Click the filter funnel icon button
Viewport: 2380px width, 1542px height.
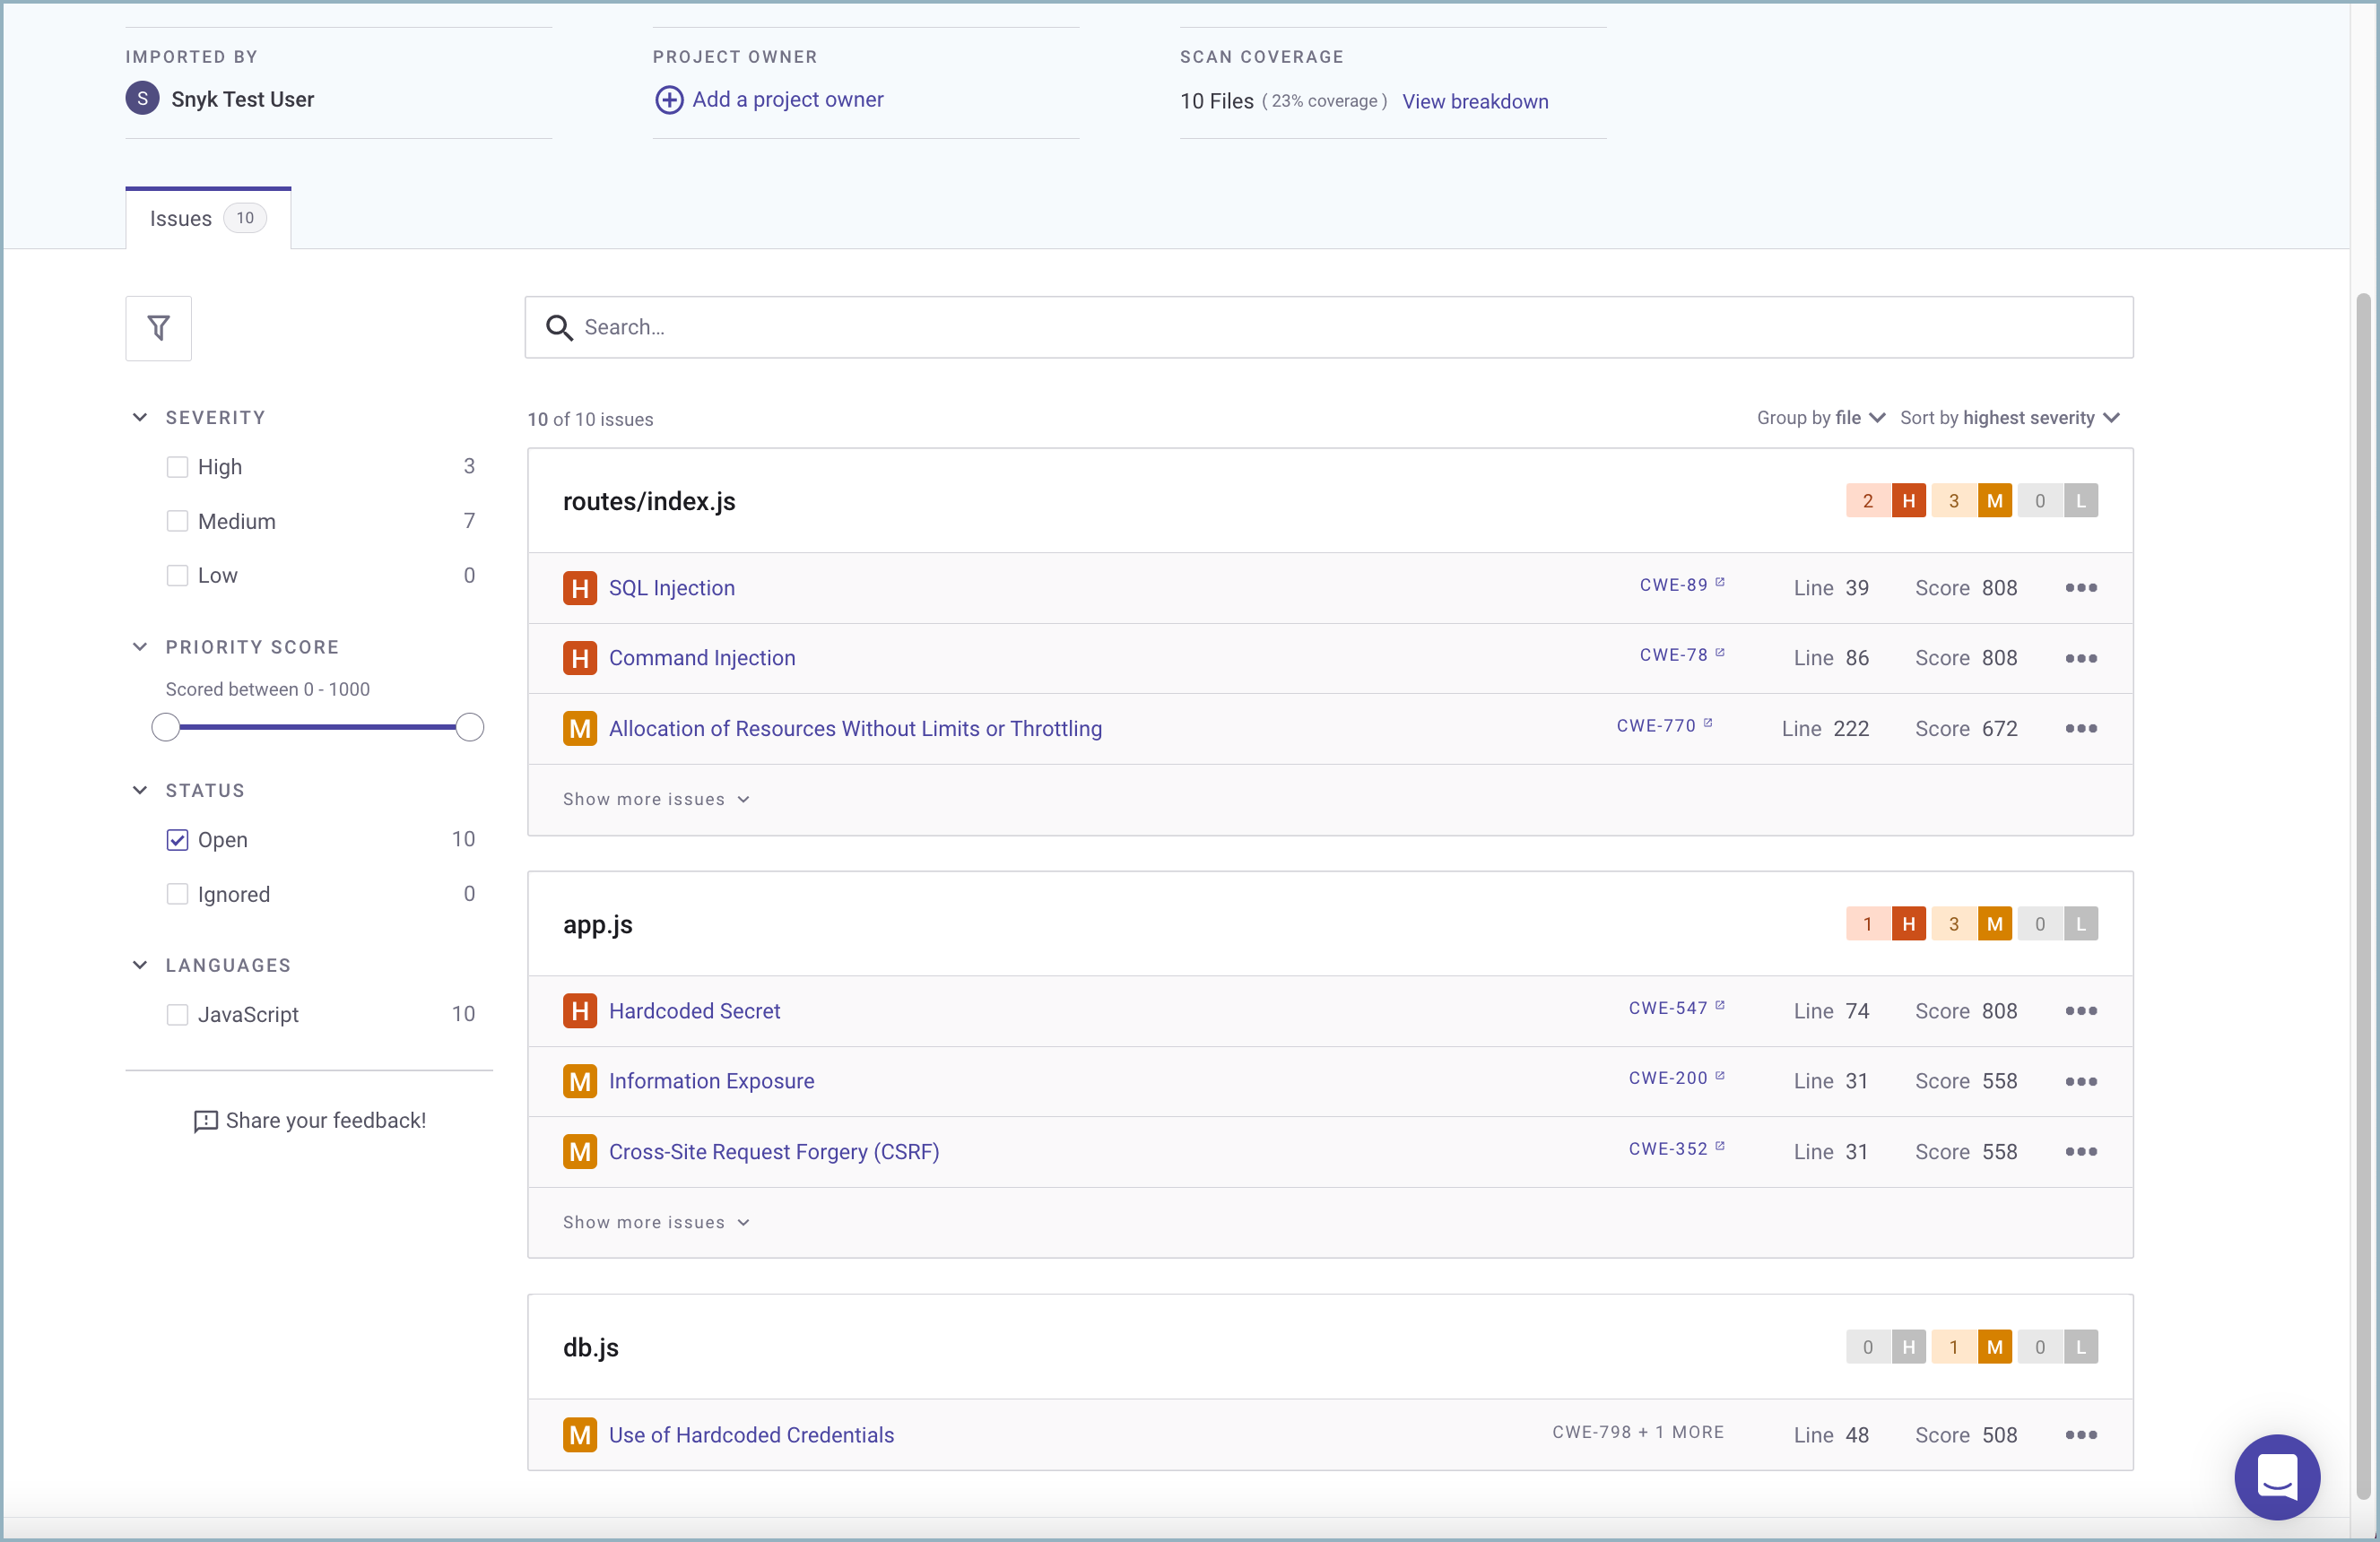(x=158, y=328)
